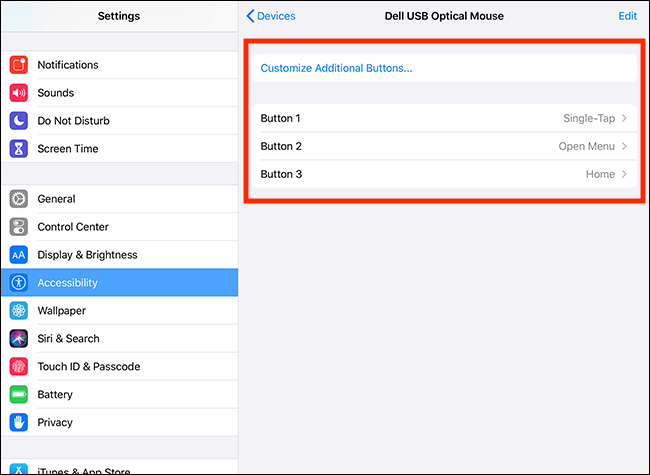
Task: Expand Button 1 Single-Tap chevron
Action: tap(624, 118)
